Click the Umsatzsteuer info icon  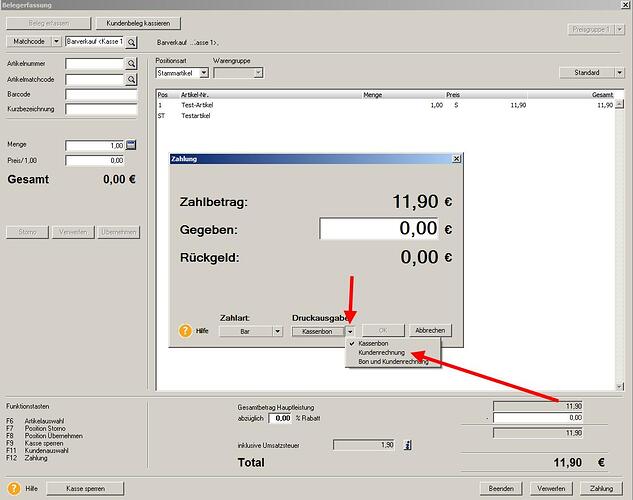(x=408, y=445)
